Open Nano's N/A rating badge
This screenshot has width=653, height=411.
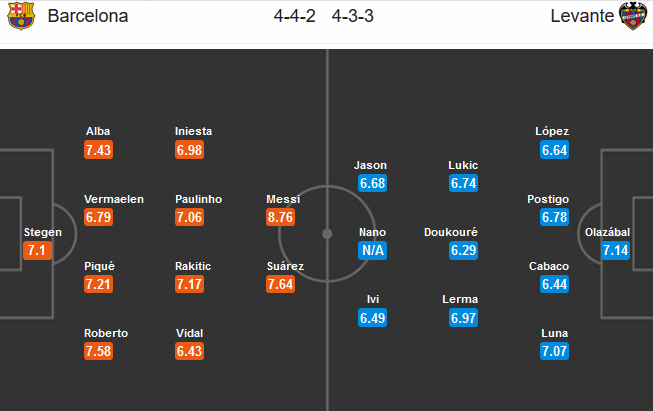point(372,251)
